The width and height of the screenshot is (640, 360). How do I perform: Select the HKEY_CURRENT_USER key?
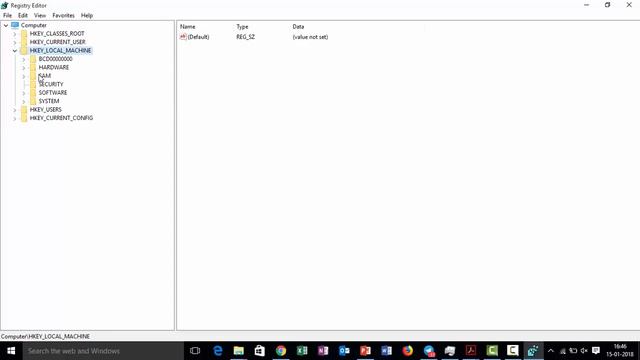coord(58,42)
